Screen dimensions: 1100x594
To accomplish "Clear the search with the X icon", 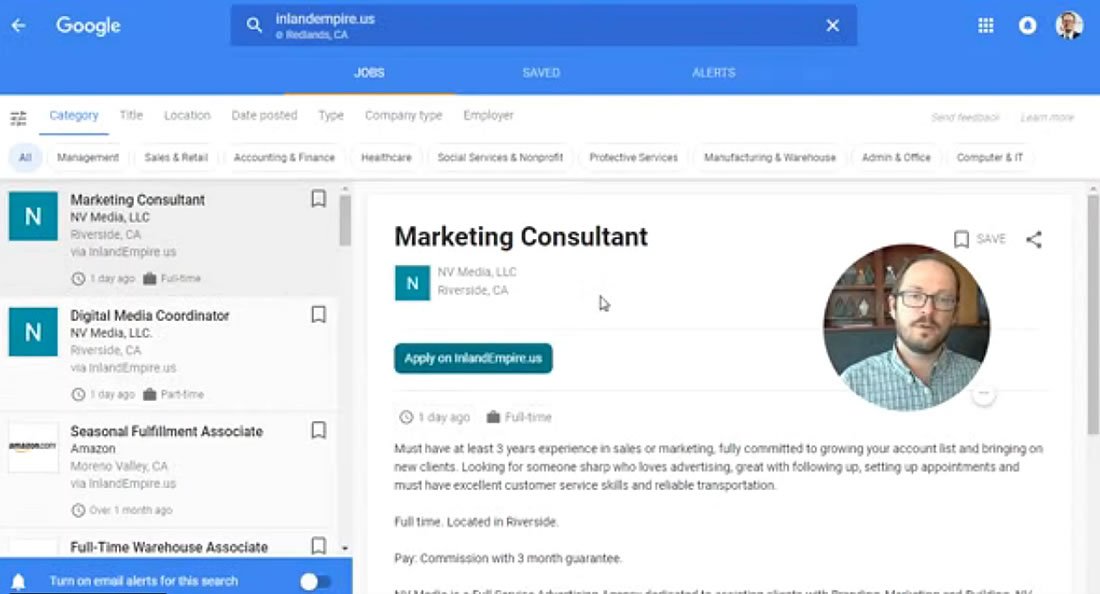I will tap(833, 25).
